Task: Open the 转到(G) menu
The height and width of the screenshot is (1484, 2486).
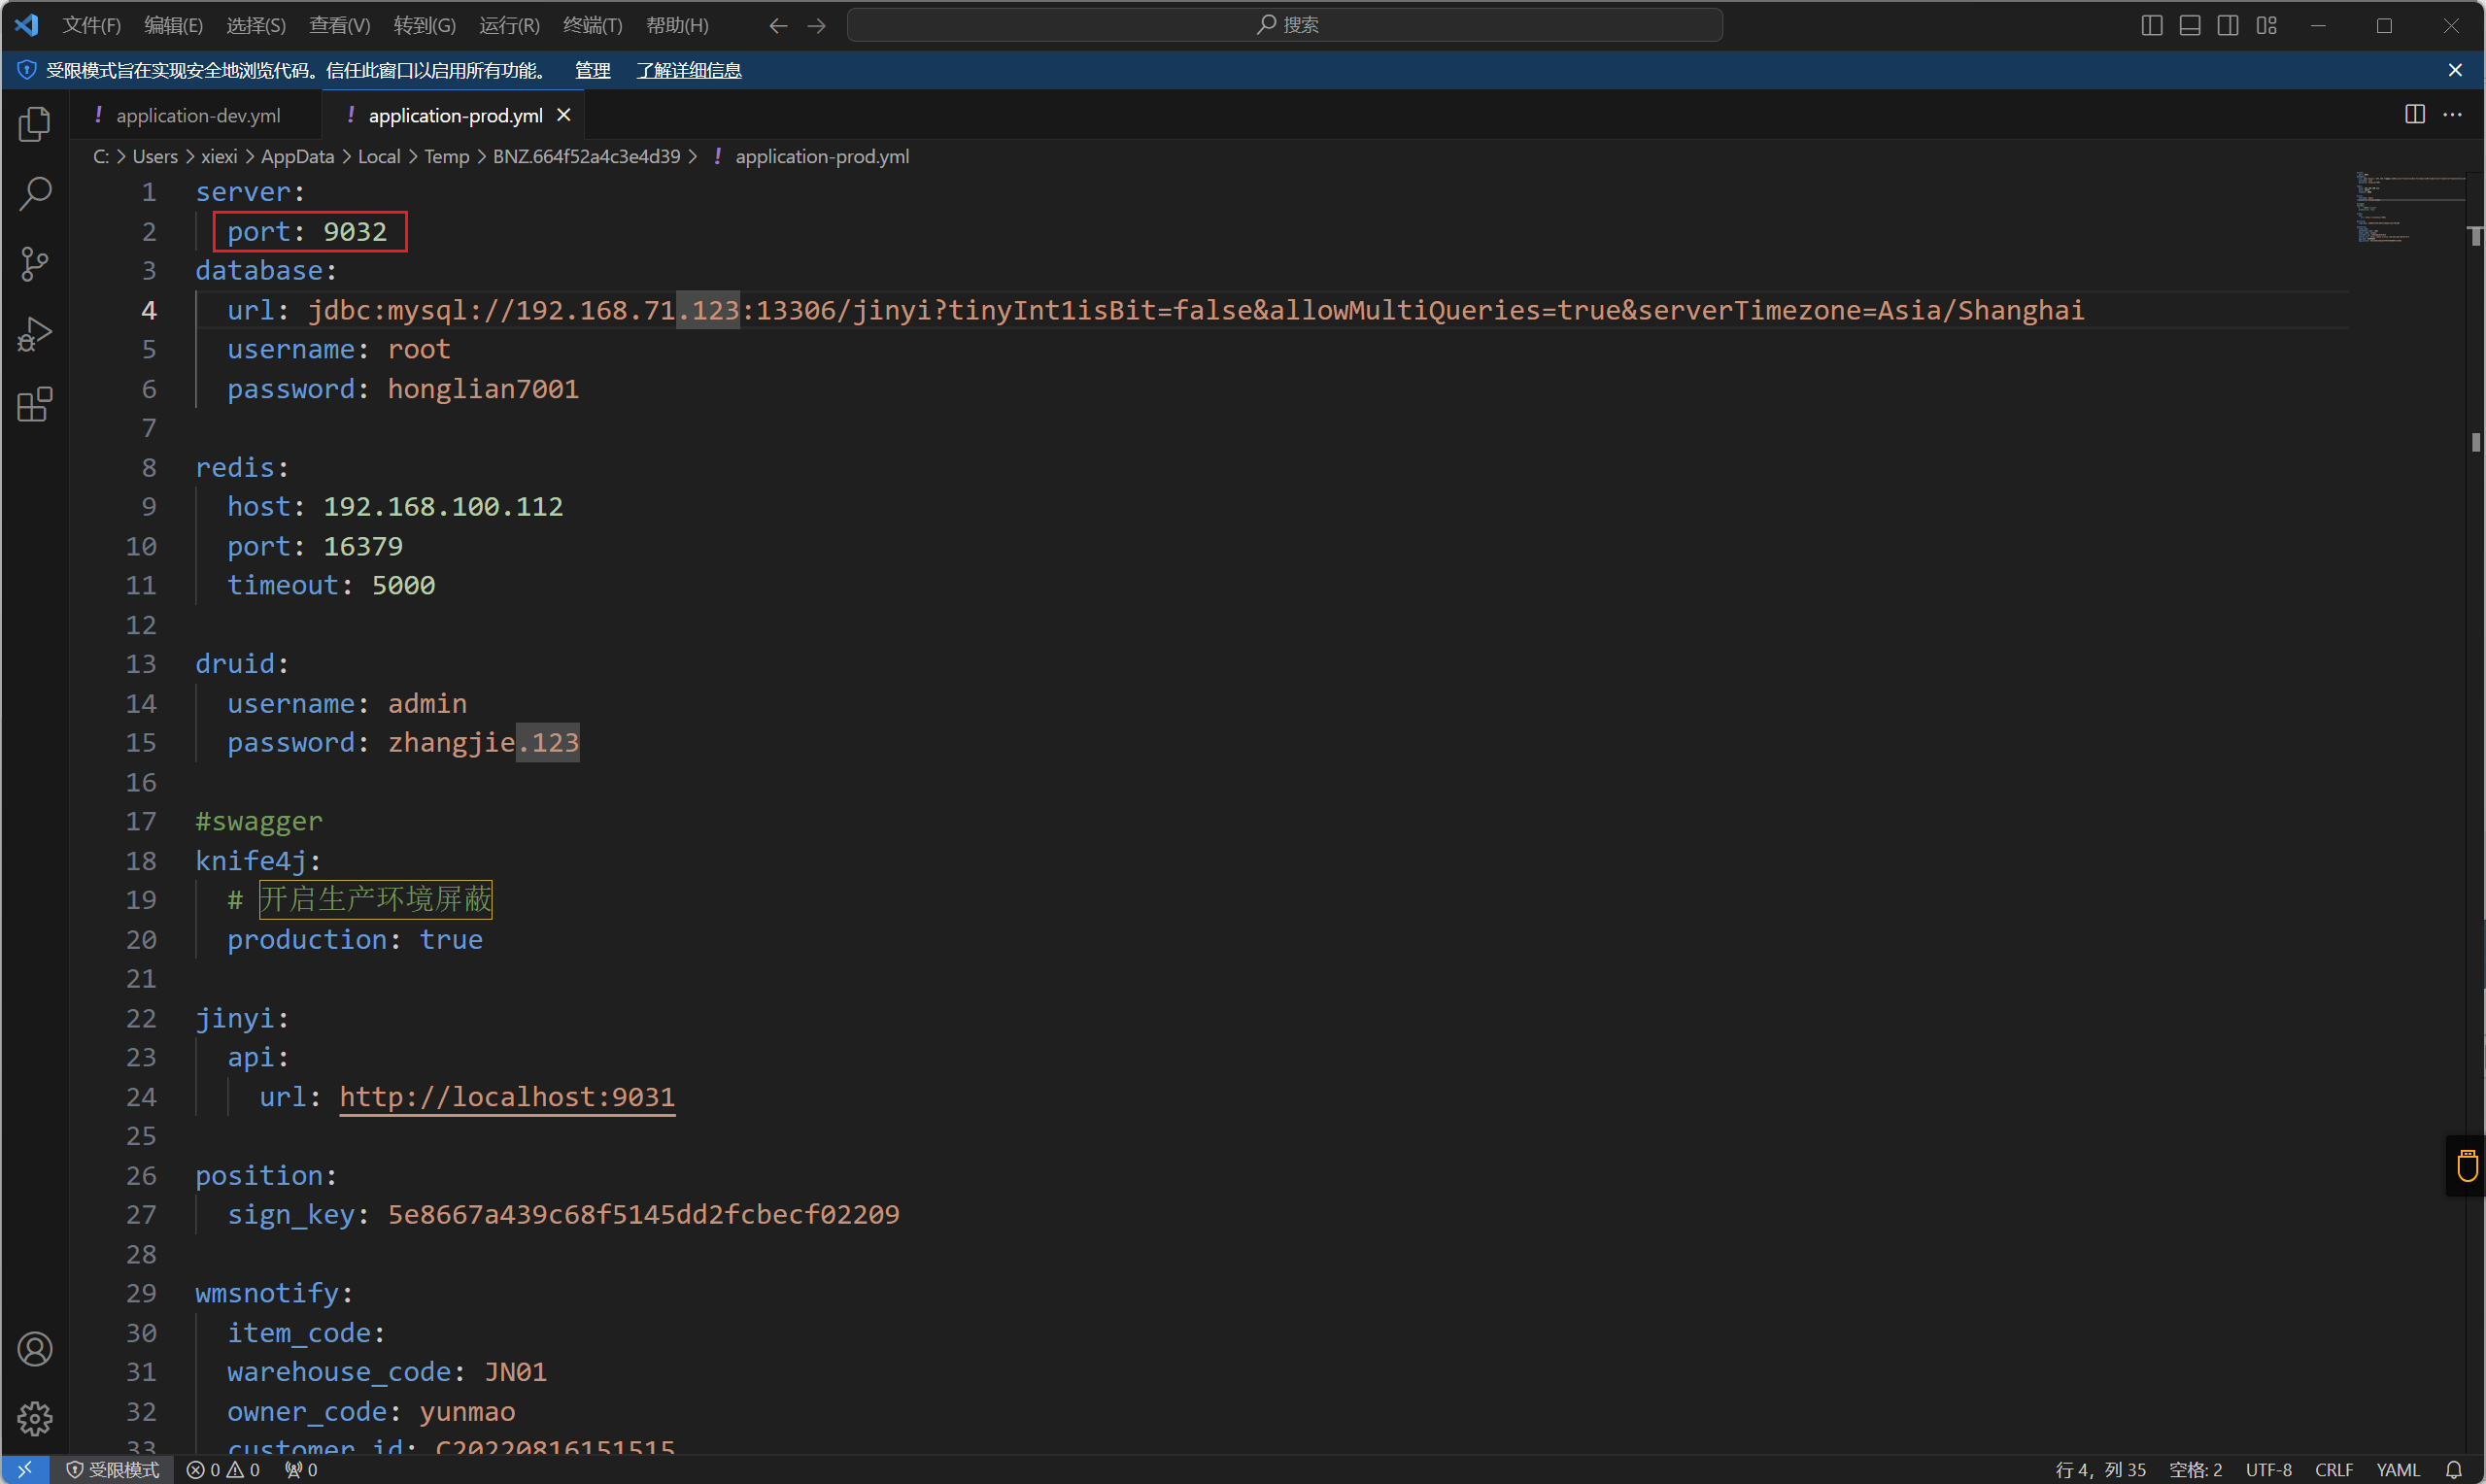Action: click(424, 25)
